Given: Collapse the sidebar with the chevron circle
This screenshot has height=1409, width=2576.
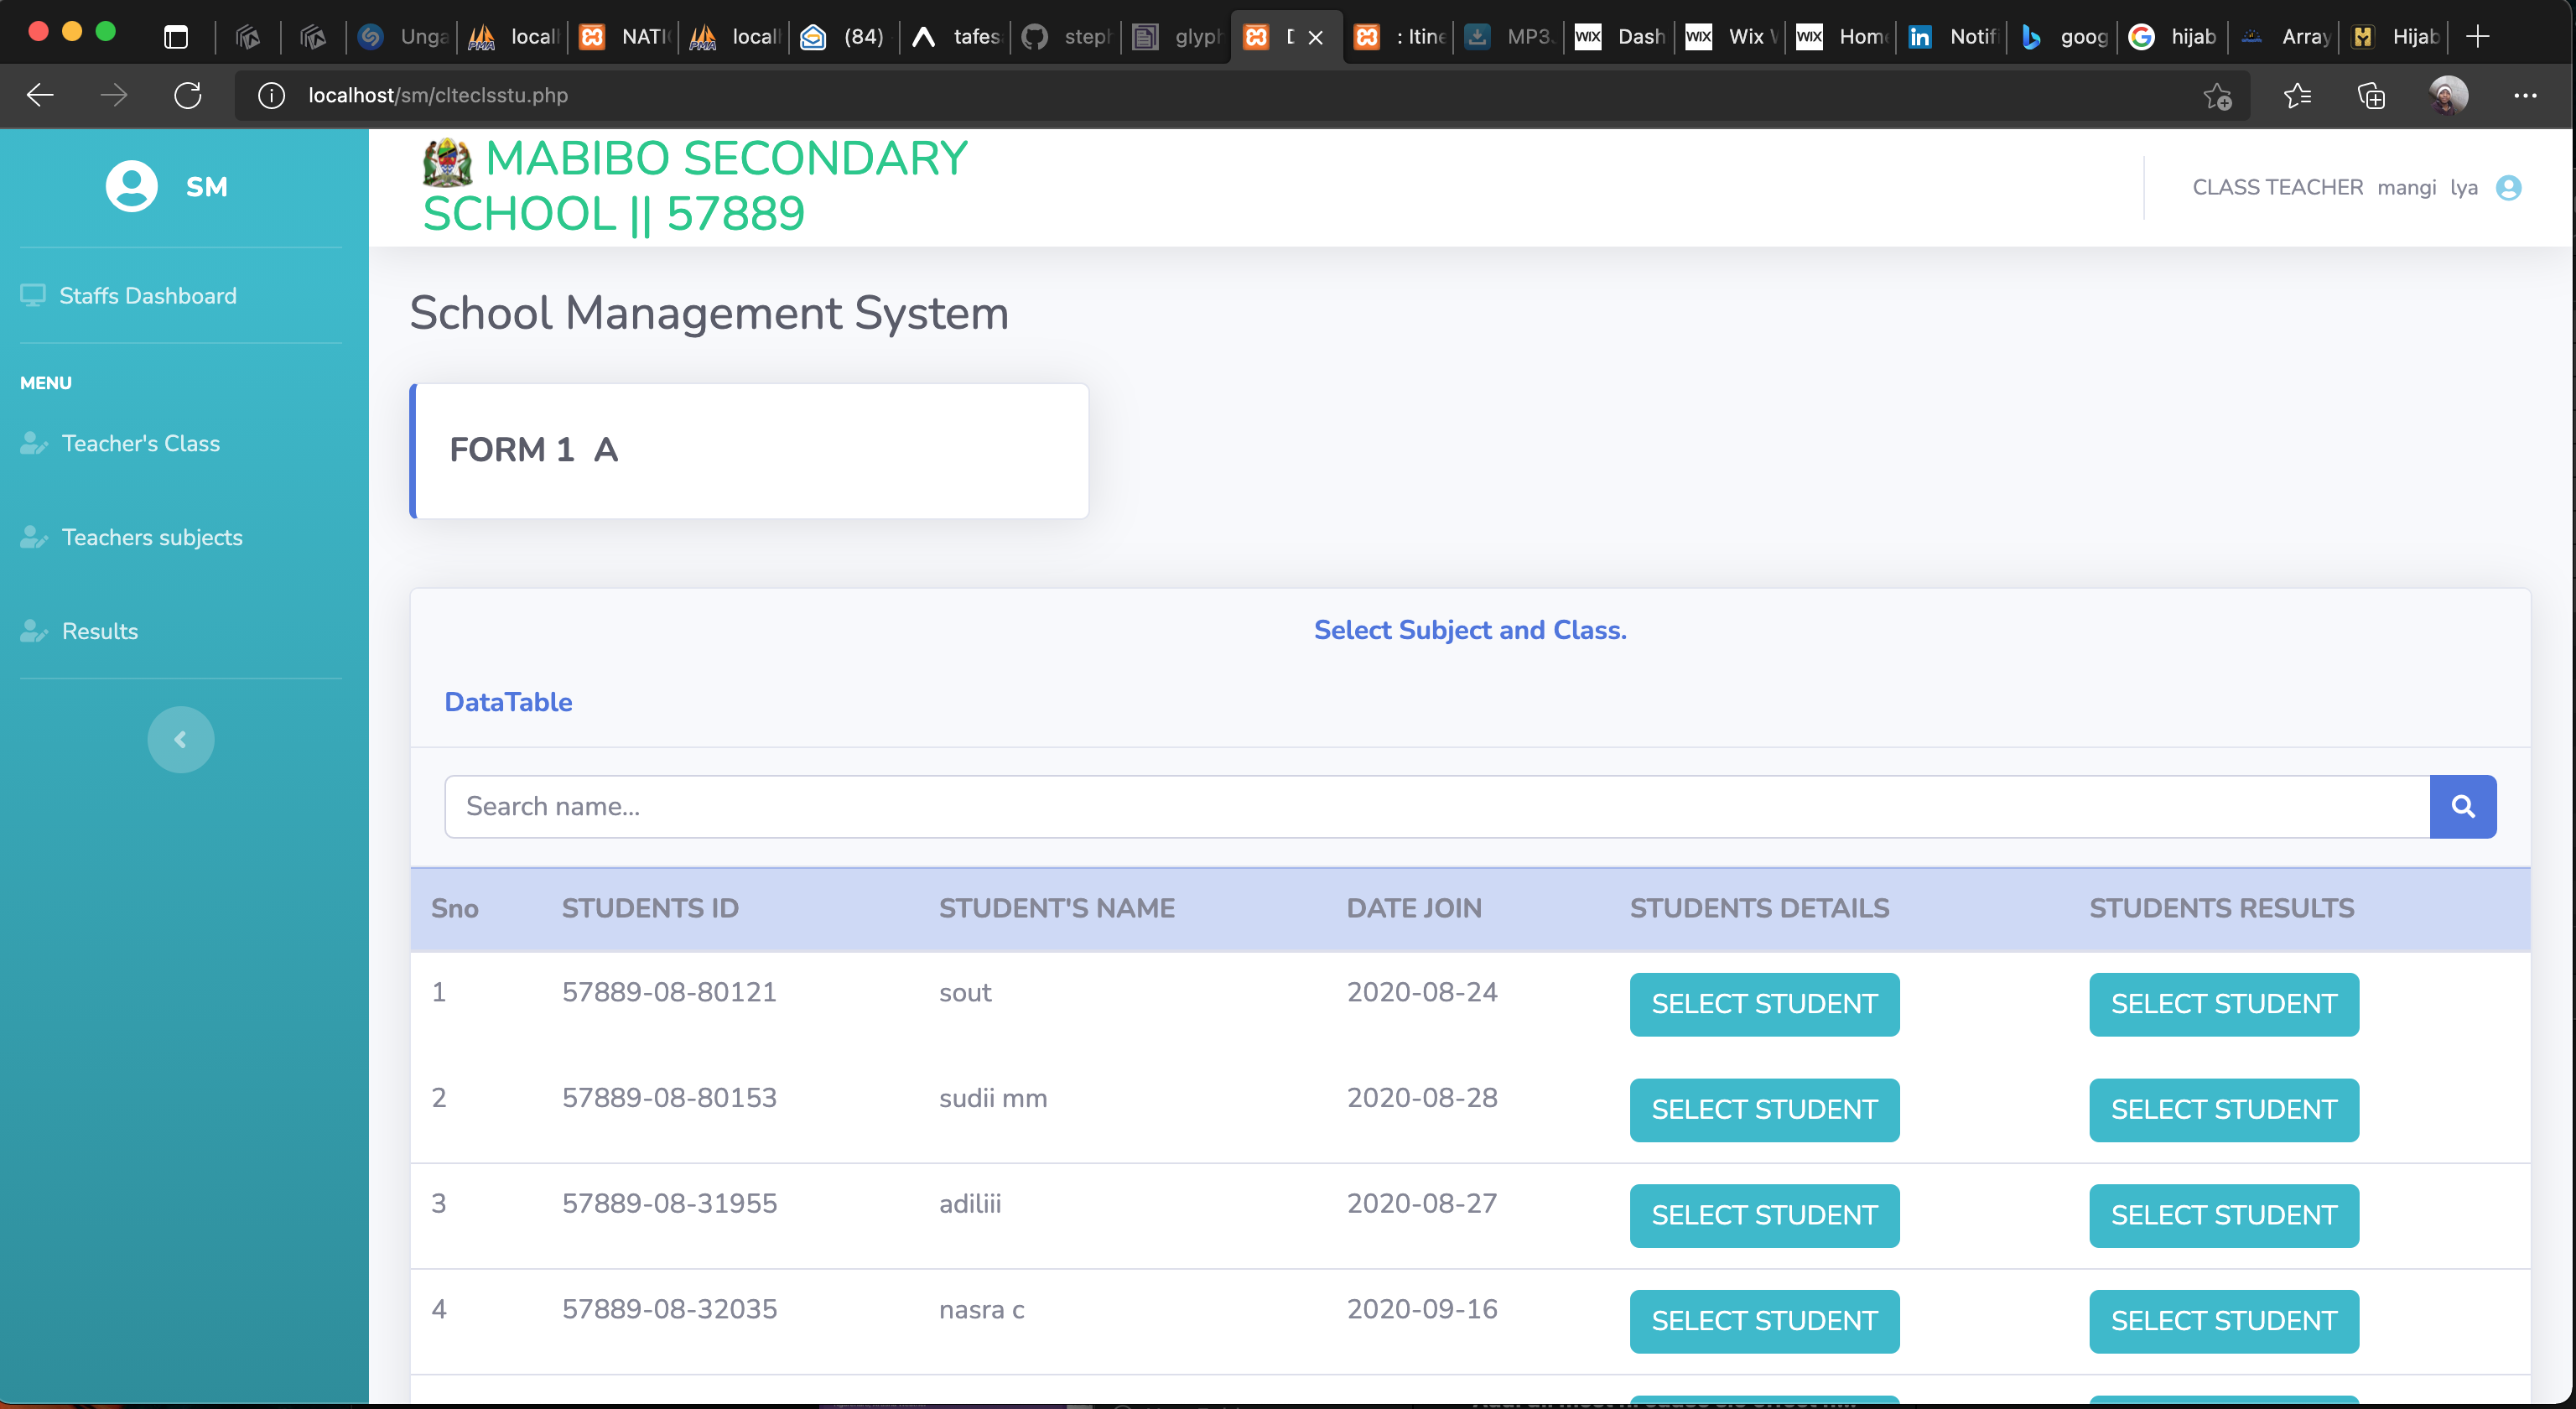Looking at the screenshot, I should tap(180, 740).
